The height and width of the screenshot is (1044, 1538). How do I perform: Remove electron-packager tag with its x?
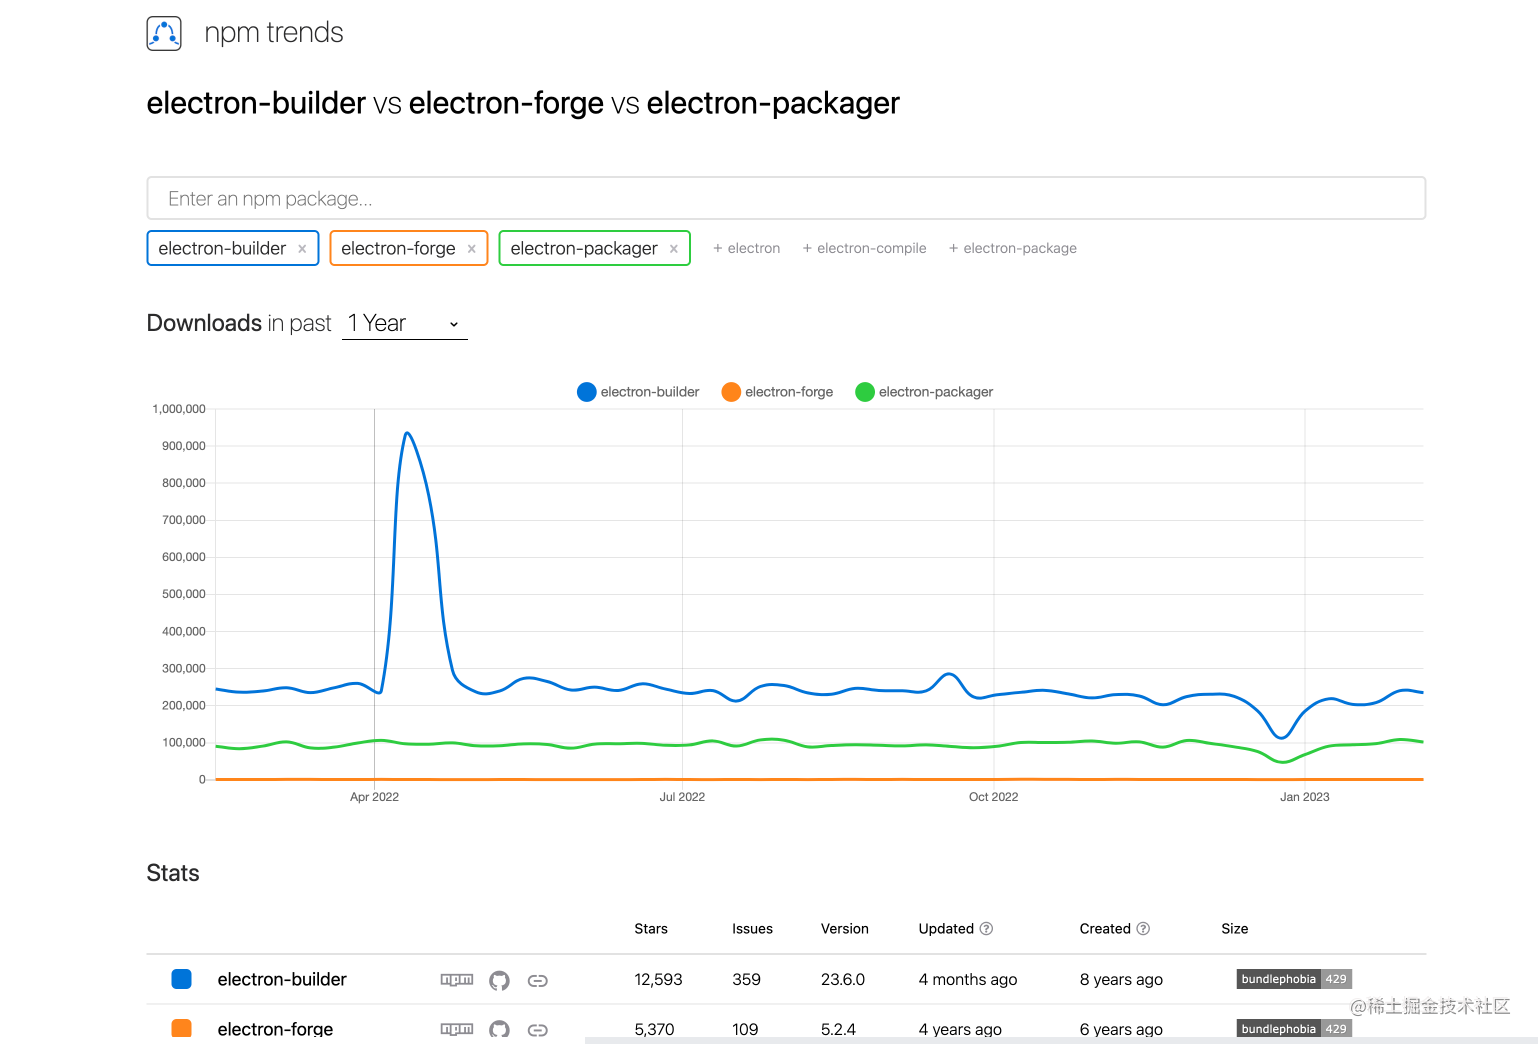click(674, 249)
